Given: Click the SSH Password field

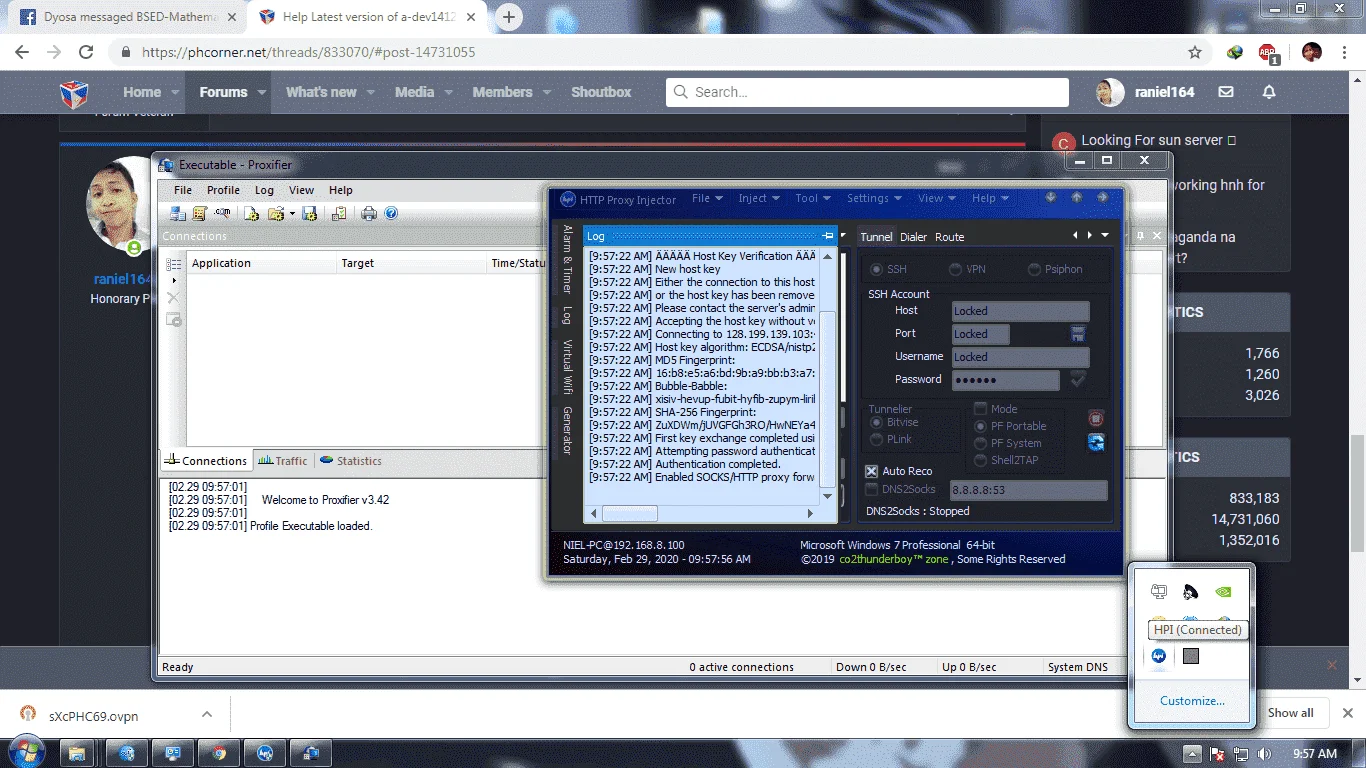Looking at the screenshot, I should click(1005, 380).
